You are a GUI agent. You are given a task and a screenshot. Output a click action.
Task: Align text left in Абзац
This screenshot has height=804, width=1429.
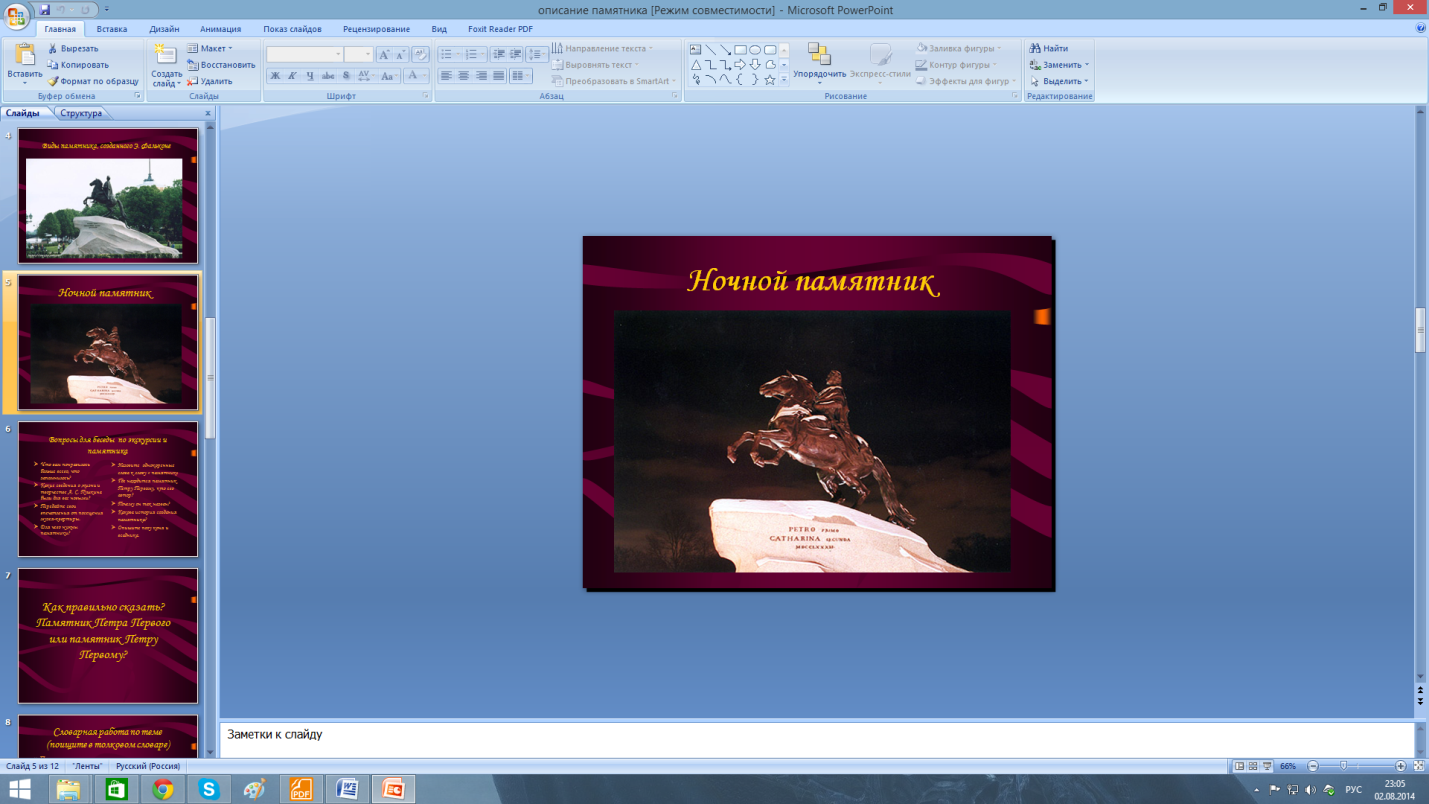point(446,76)
